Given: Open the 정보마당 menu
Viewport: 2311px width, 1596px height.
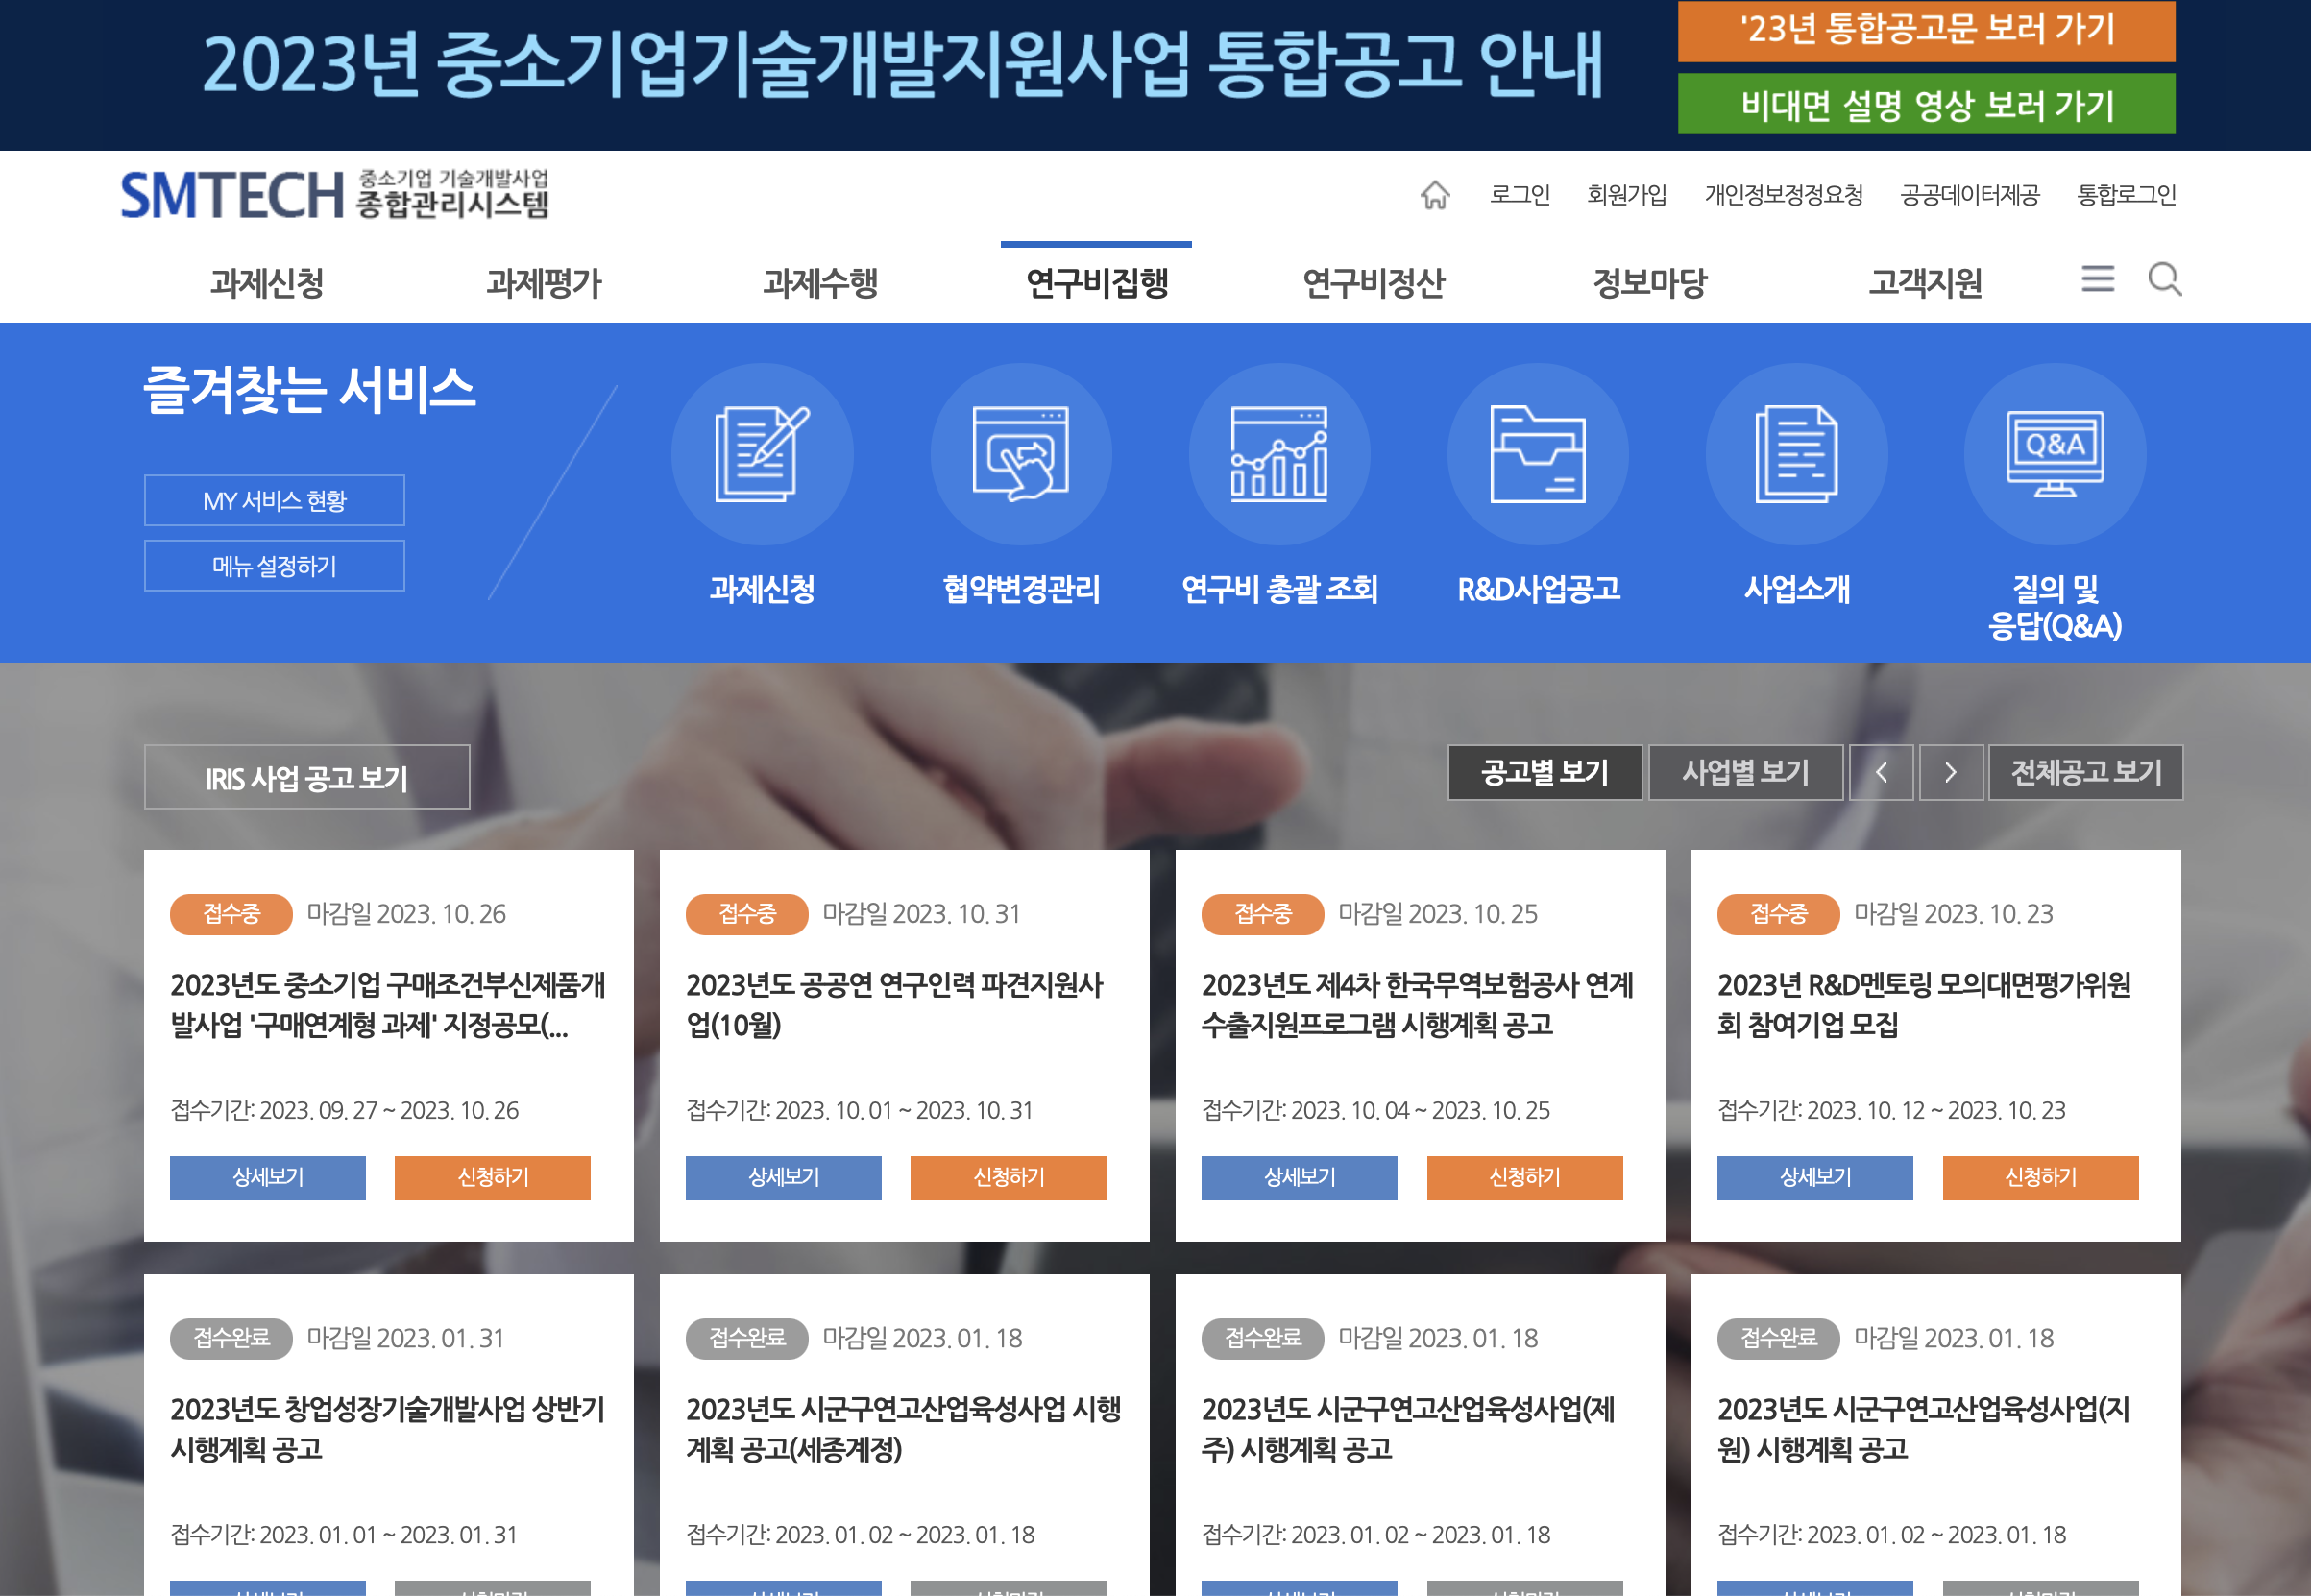Looking at the screenshot, I should click(1650, 283).
